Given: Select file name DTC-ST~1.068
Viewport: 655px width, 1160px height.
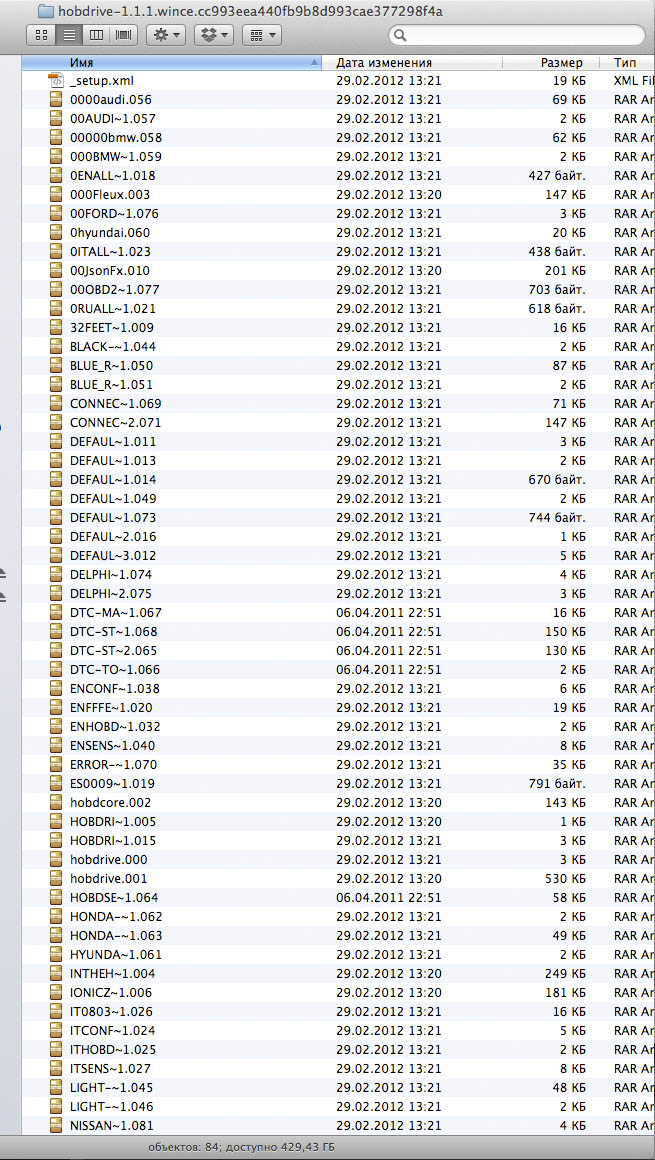Looking at the screenshot, I should click(113, 632).
